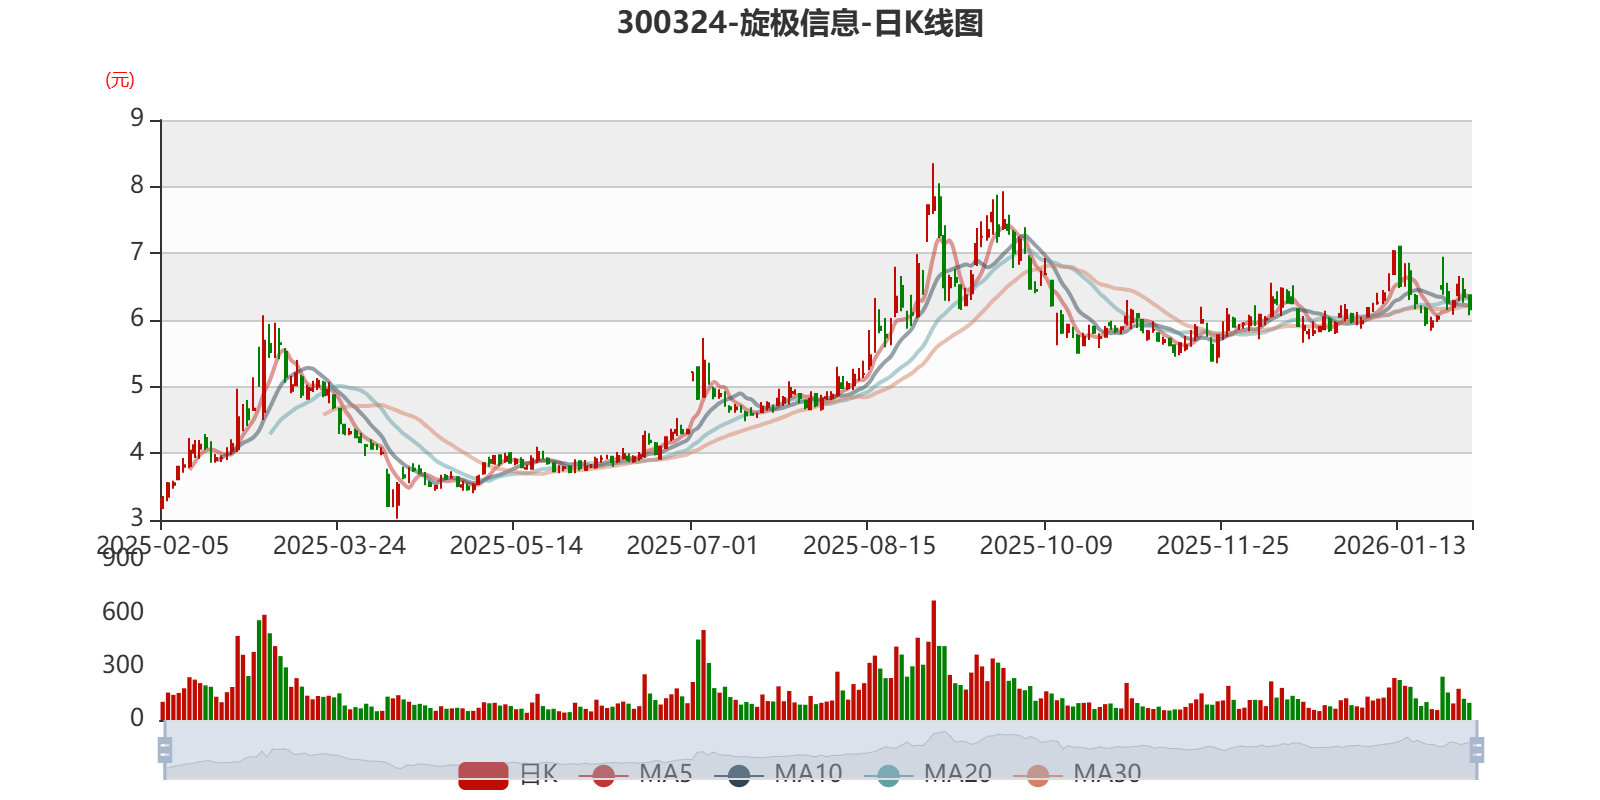The image size is (1600, 800).
Task: Click the 2025-08-15 date label
Action: pyautogui.click(x=869, y=546)
